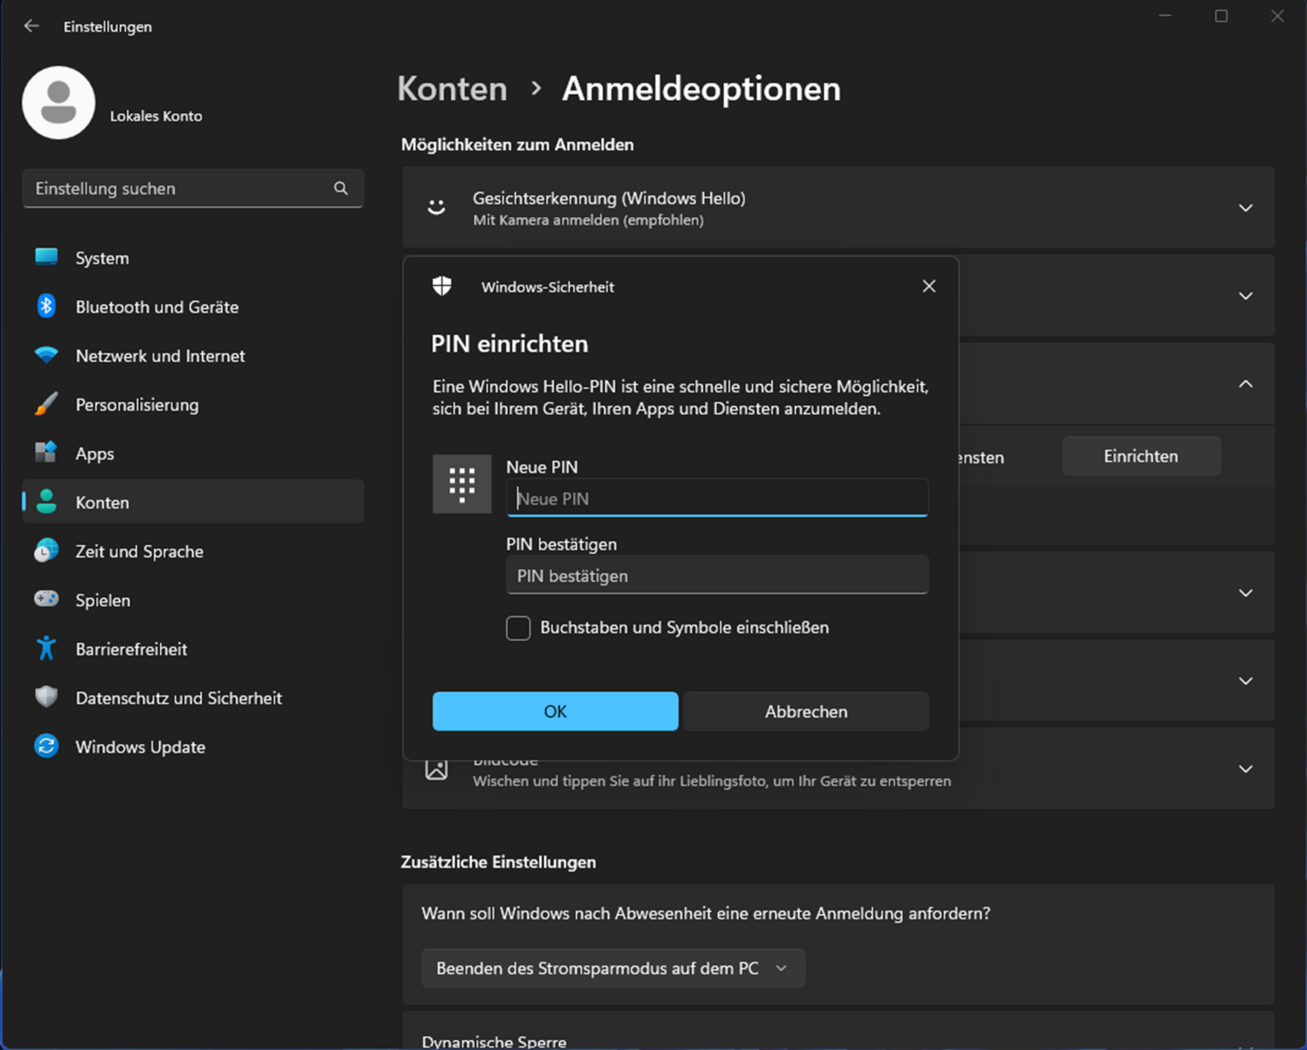1307x1050 pixels.
Task: Open the Beenden des Stromsparmodus dropdown
Action: [x=612, y=968]
